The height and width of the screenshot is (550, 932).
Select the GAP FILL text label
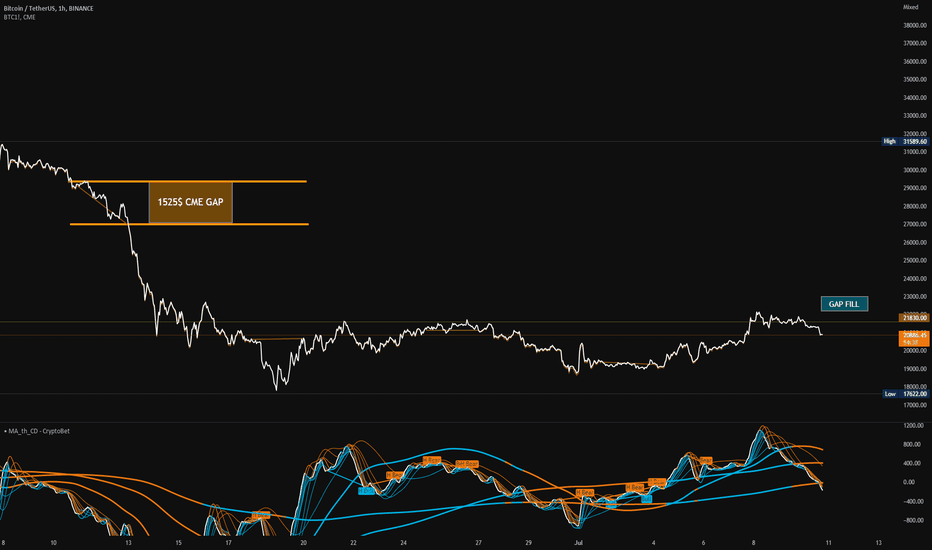click(x=844, y=304)
